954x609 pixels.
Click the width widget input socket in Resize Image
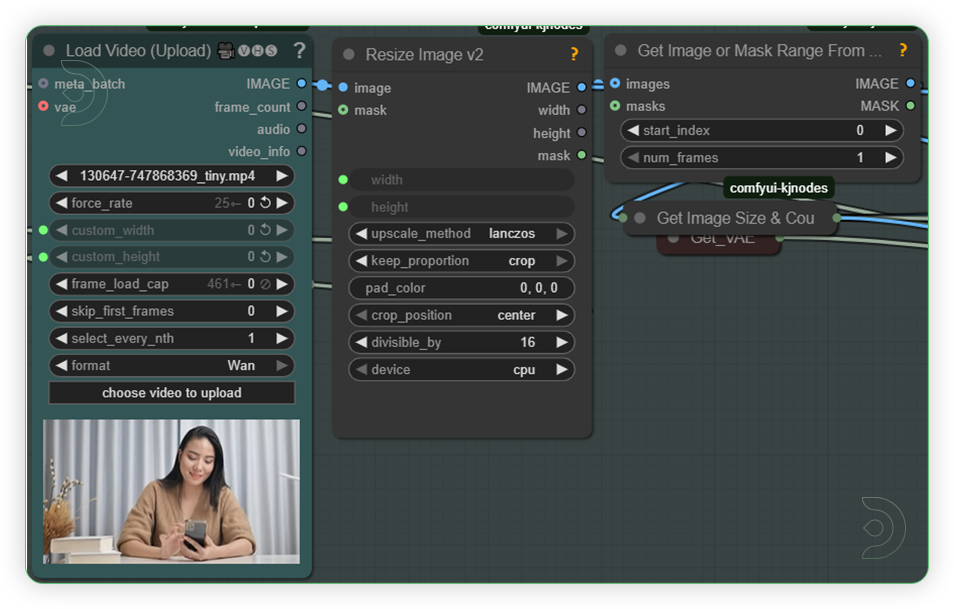[343, 179]
